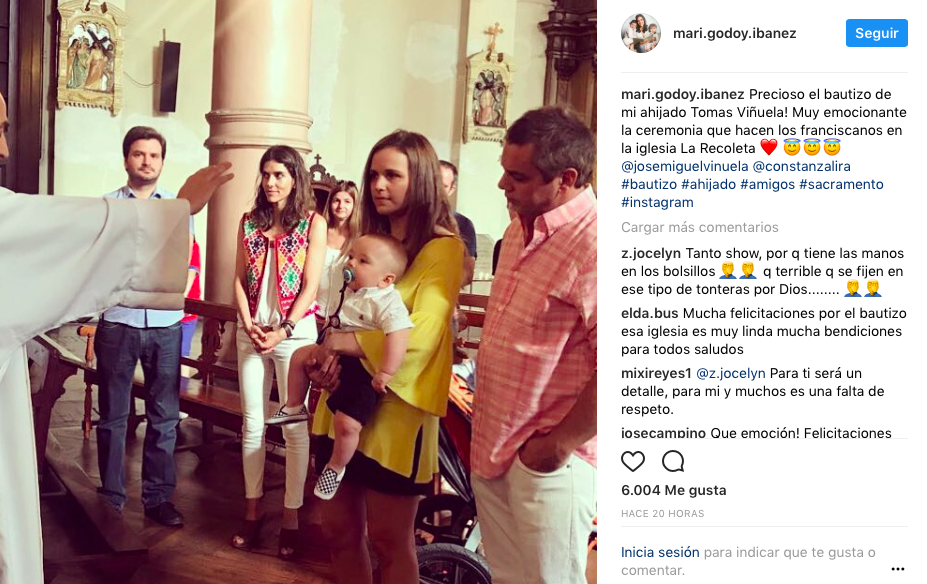Click the baptism photo

[298, 292]
